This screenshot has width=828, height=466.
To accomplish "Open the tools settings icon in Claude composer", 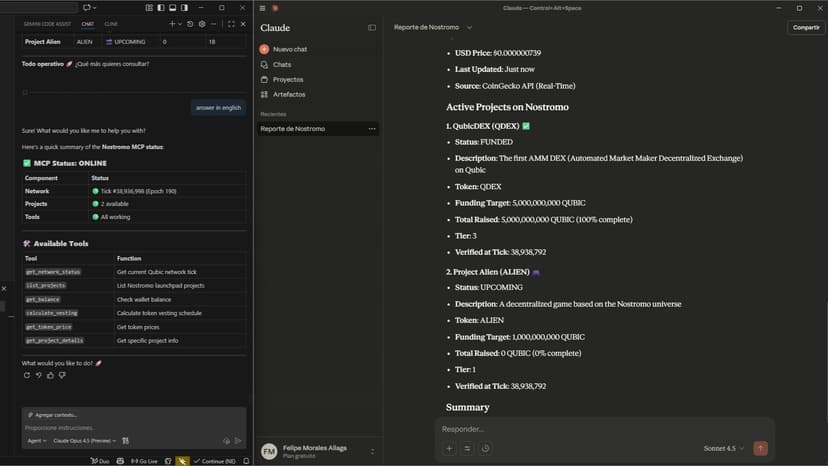I will tap(467, 449).
